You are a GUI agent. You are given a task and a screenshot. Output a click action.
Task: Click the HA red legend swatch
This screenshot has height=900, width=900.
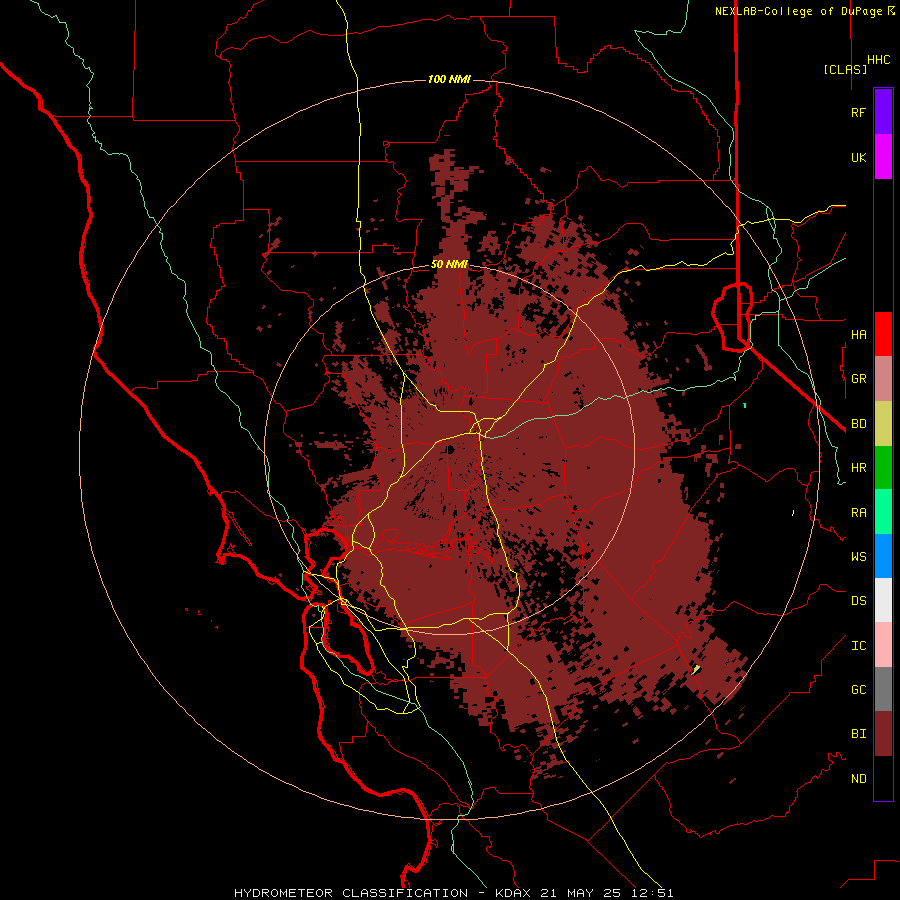[883, 334]
